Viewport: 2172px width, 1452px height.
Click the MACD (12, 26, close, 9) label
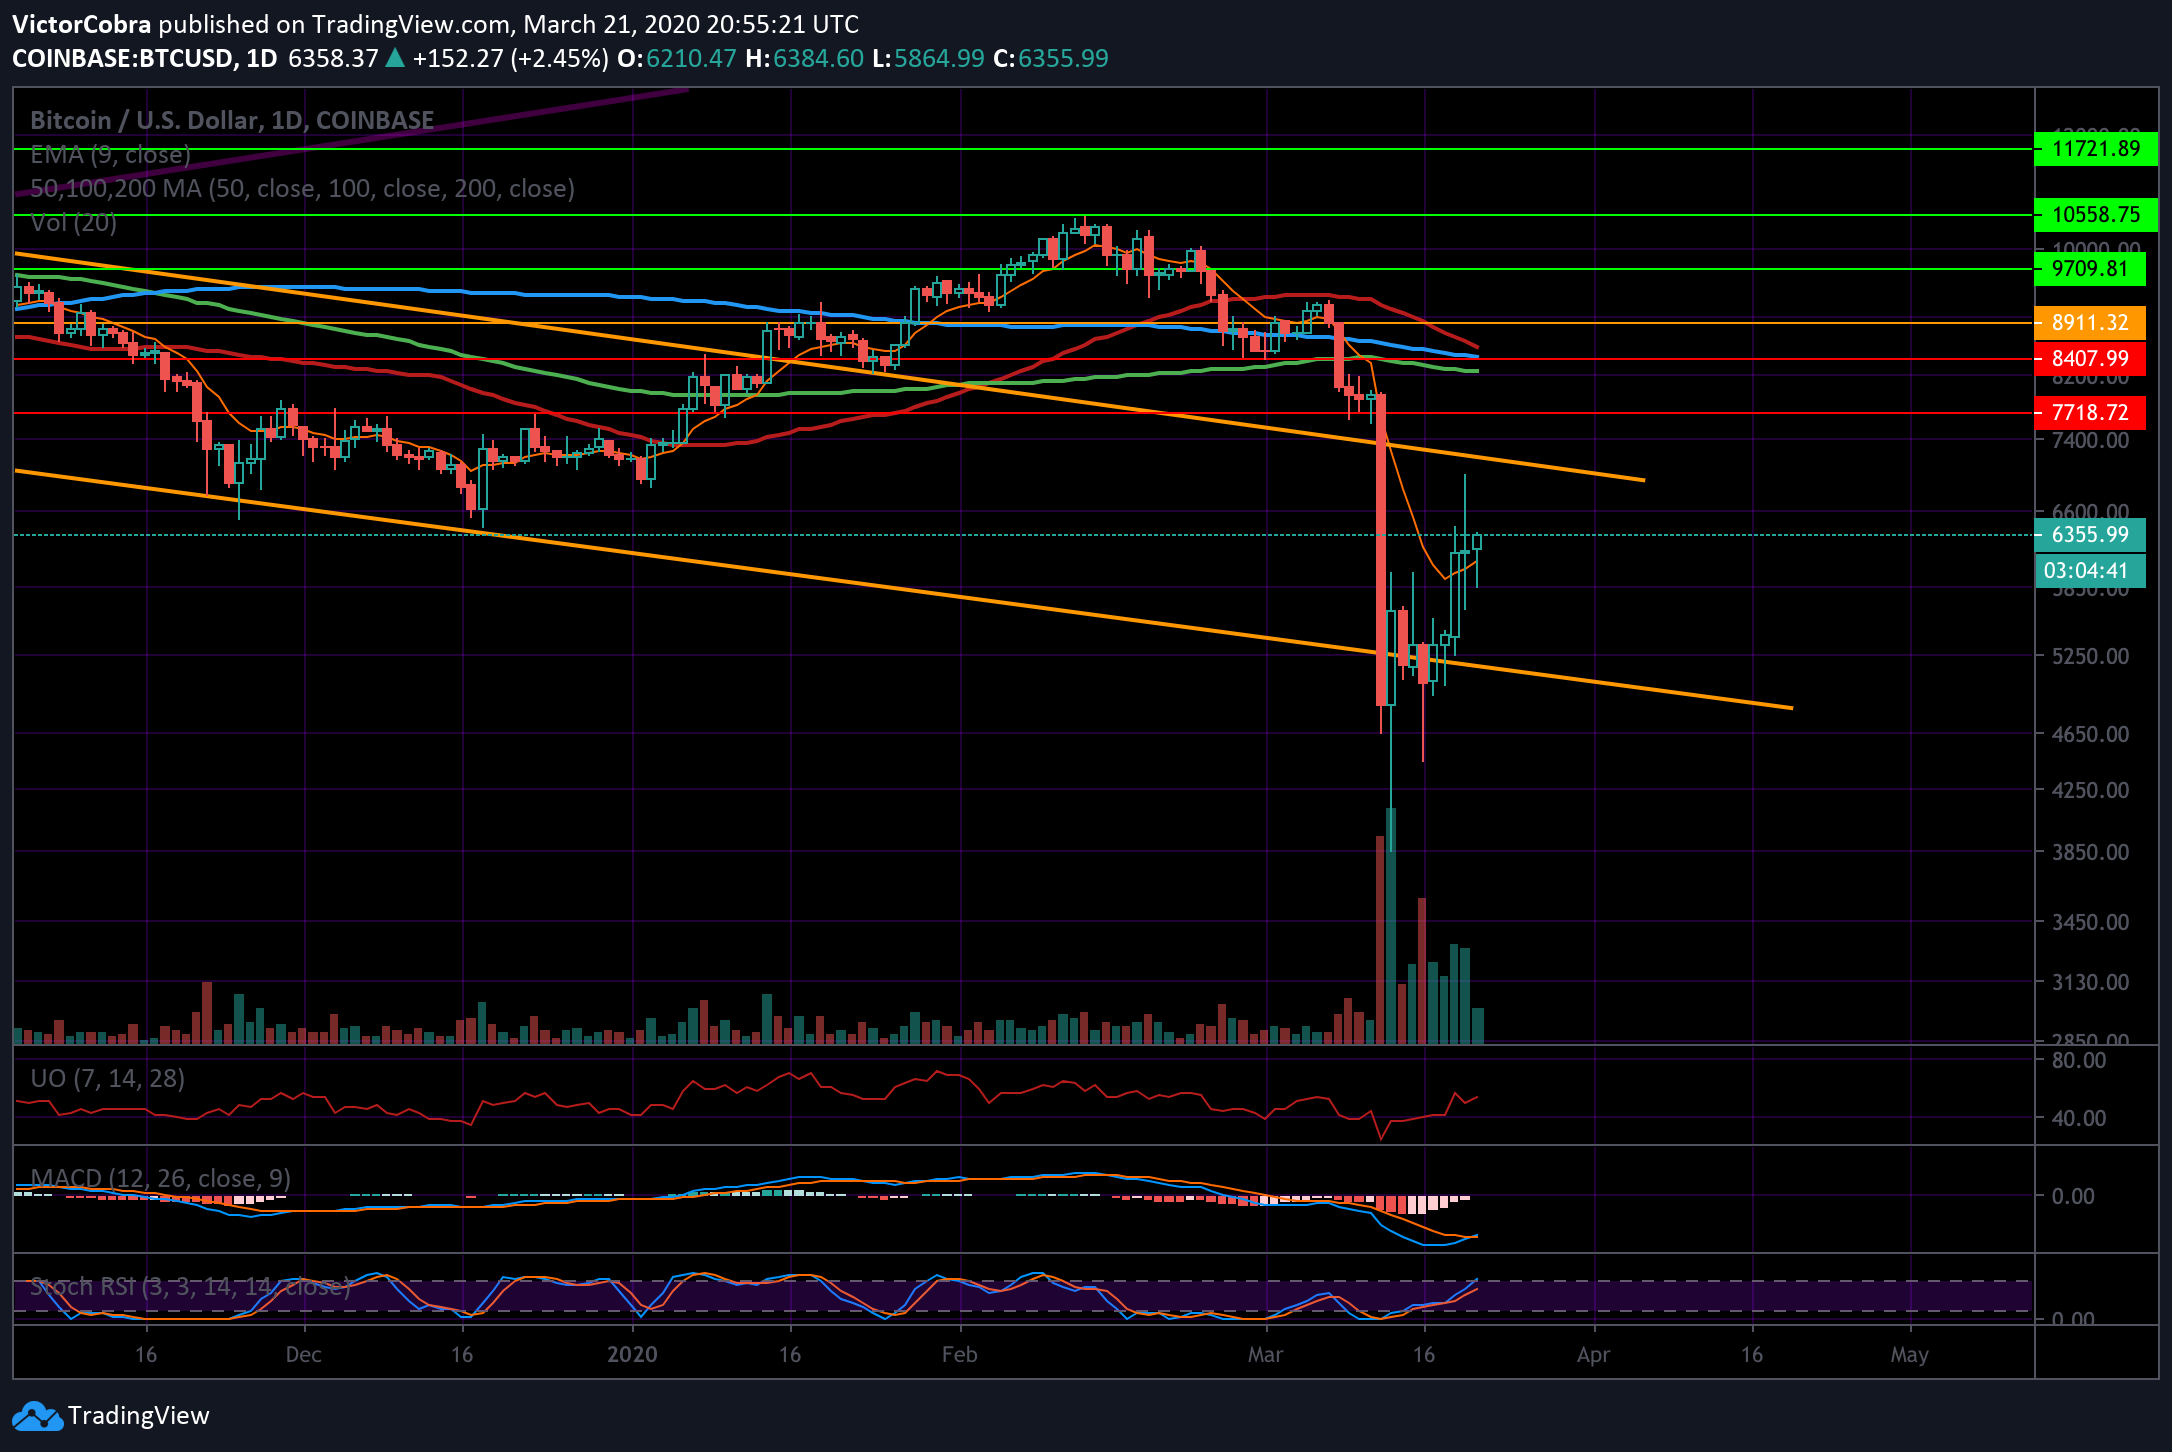click(160, 1179)
